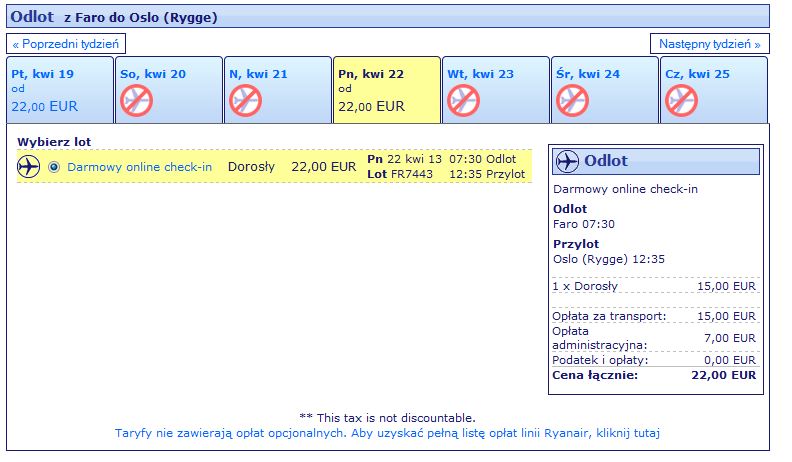Click Faro 07:30 in summary panel
The width and height of the screenshot is (792, 462).
584,224
